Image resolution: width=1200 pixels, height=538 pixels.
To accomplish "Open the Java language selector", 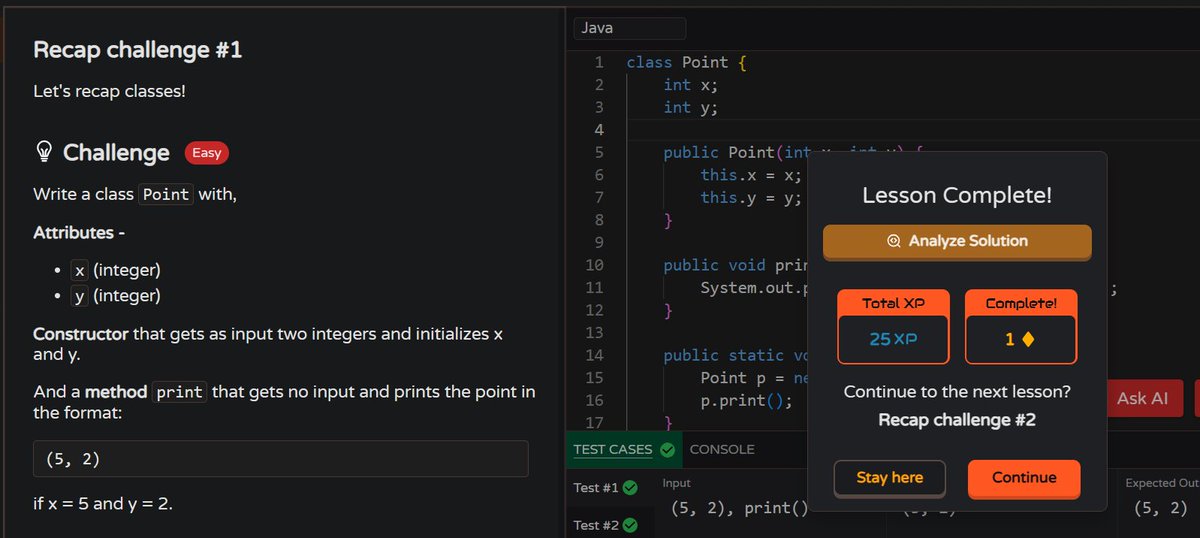I will [630, 28].
